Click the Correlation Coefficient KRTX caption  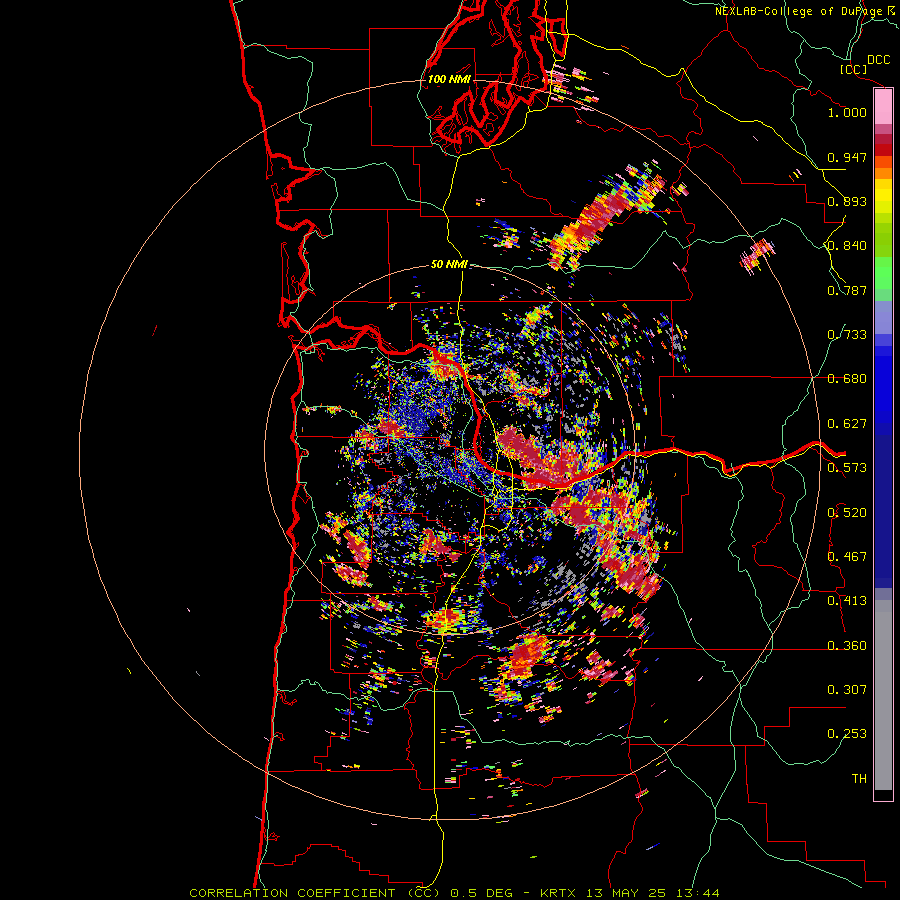(454, 893)
